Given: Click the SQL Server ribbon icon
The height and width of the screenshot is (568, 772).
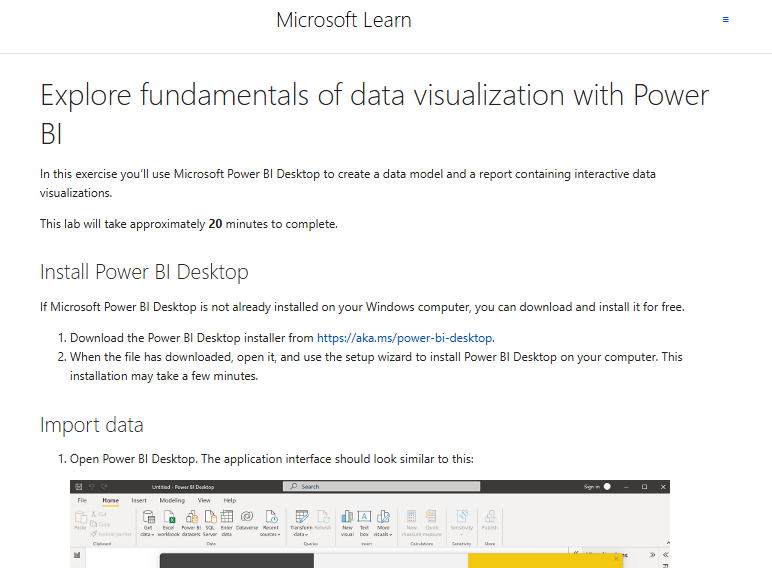Looking at the screenshot, I should coord(210,523).
